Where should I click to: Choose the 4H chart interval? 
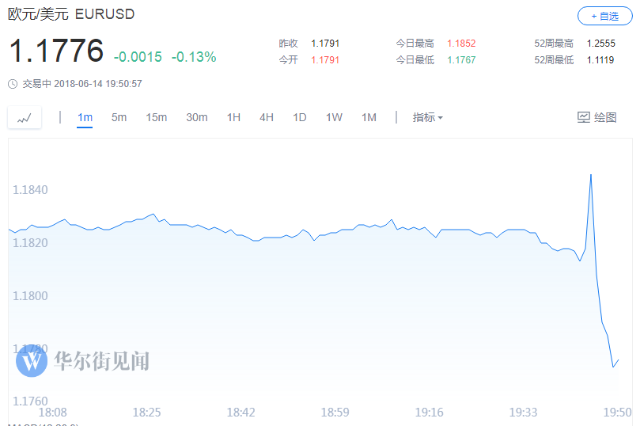[x=266, y=118]
